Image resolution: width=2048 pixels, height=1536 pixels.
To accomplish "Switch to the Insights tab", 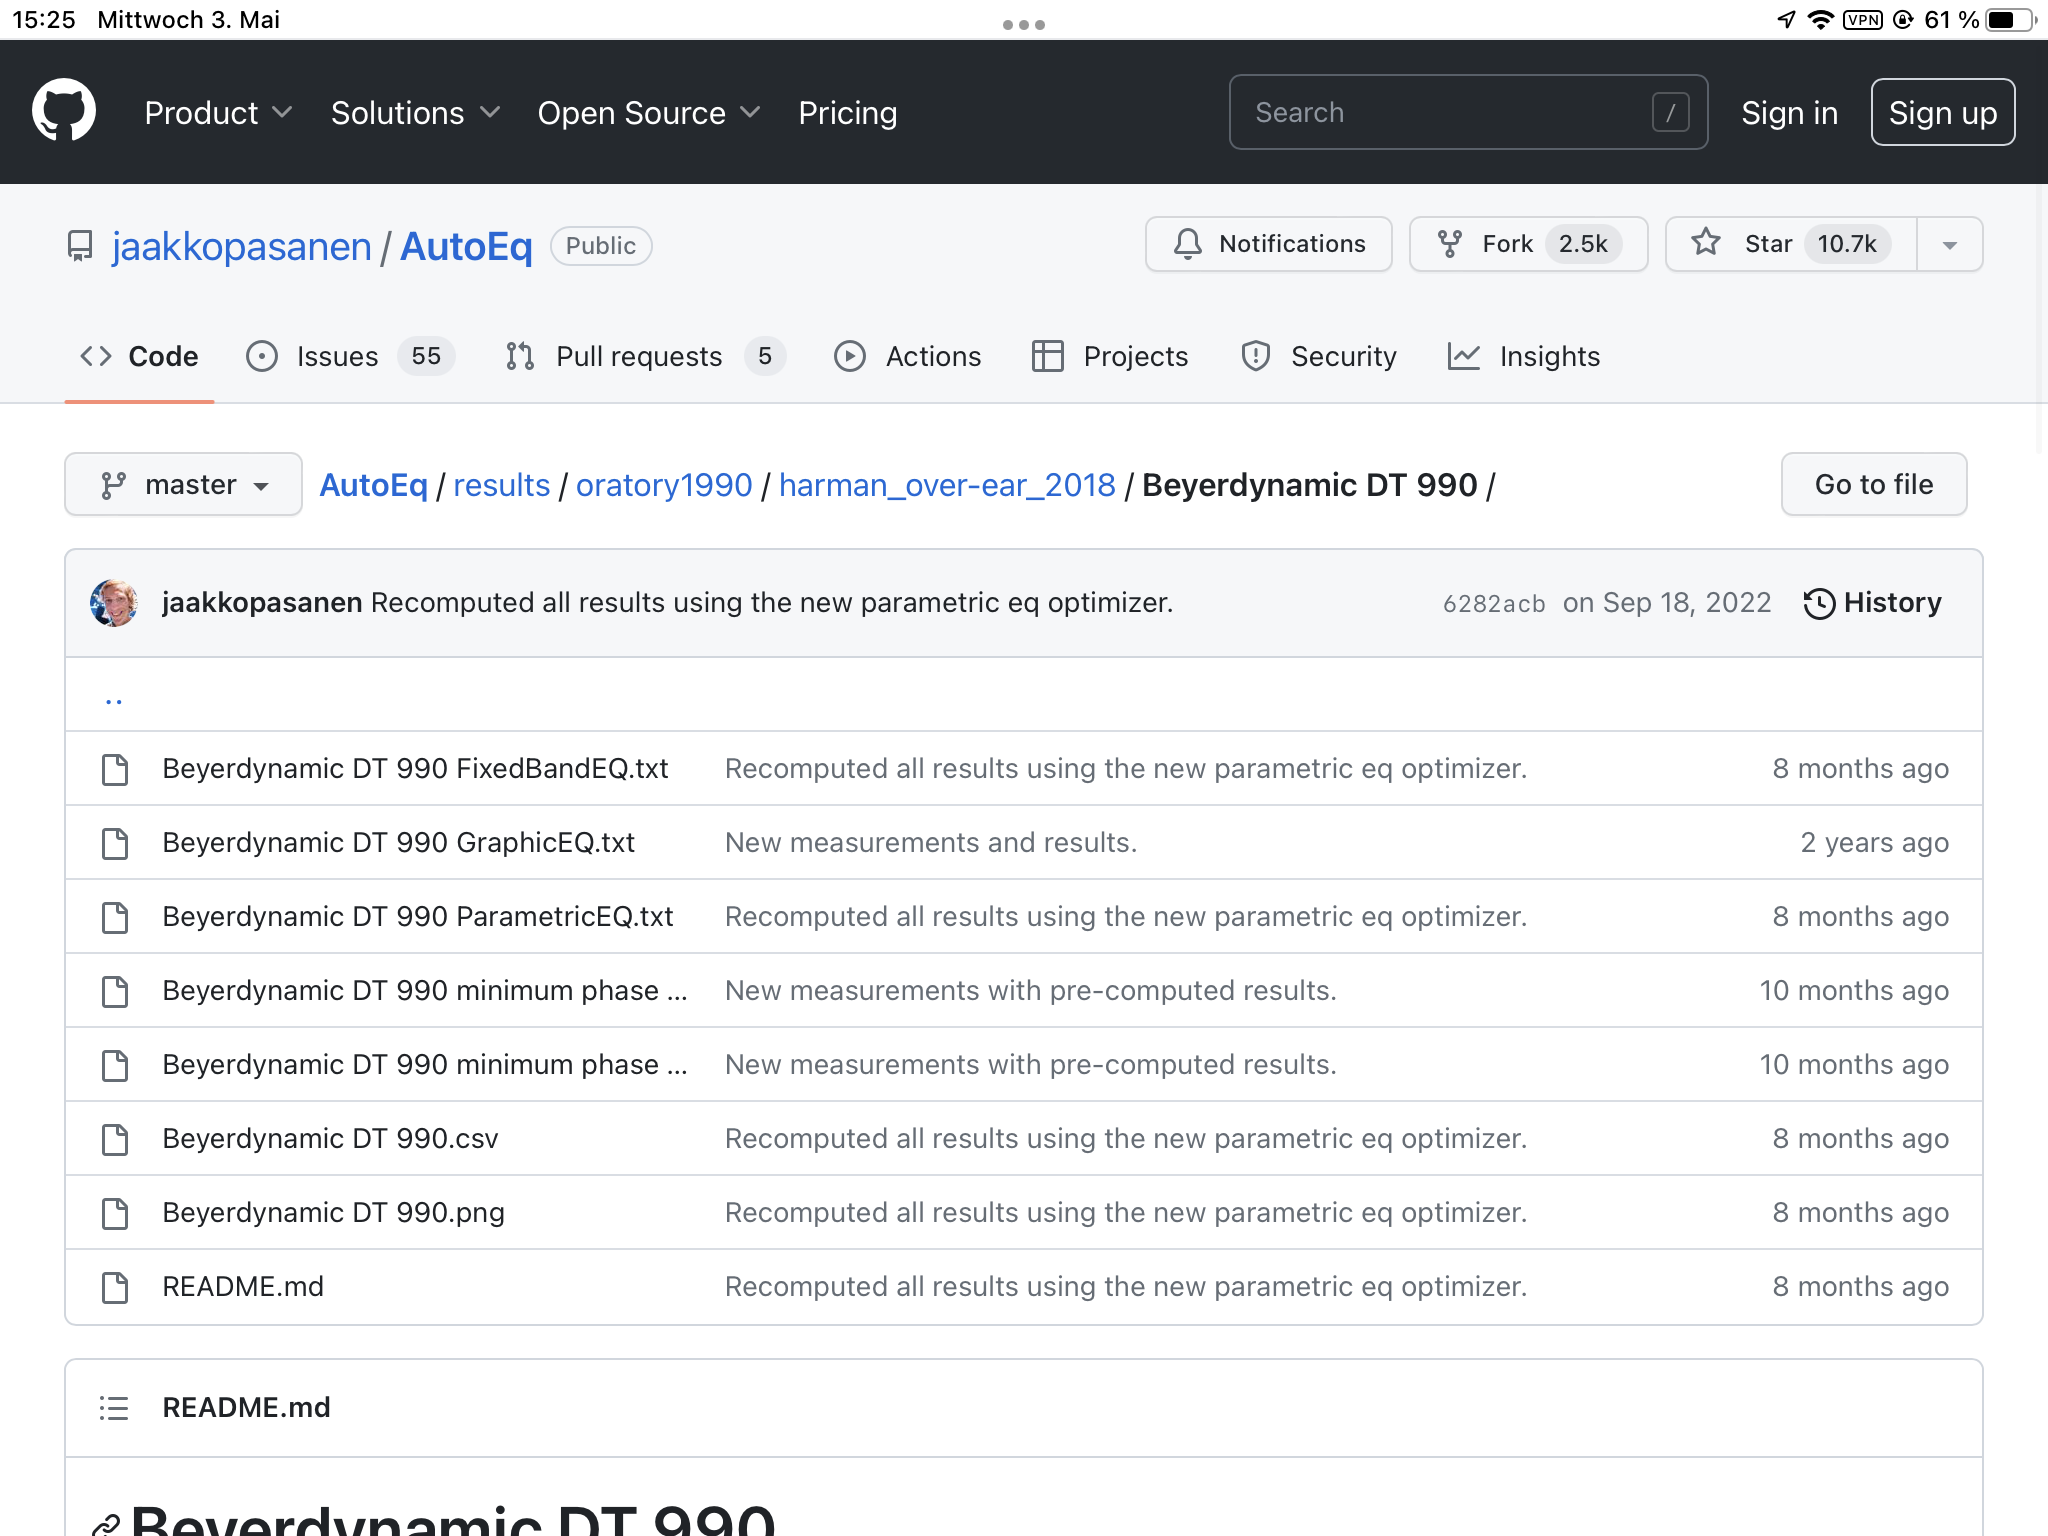I will point(1524,356).
